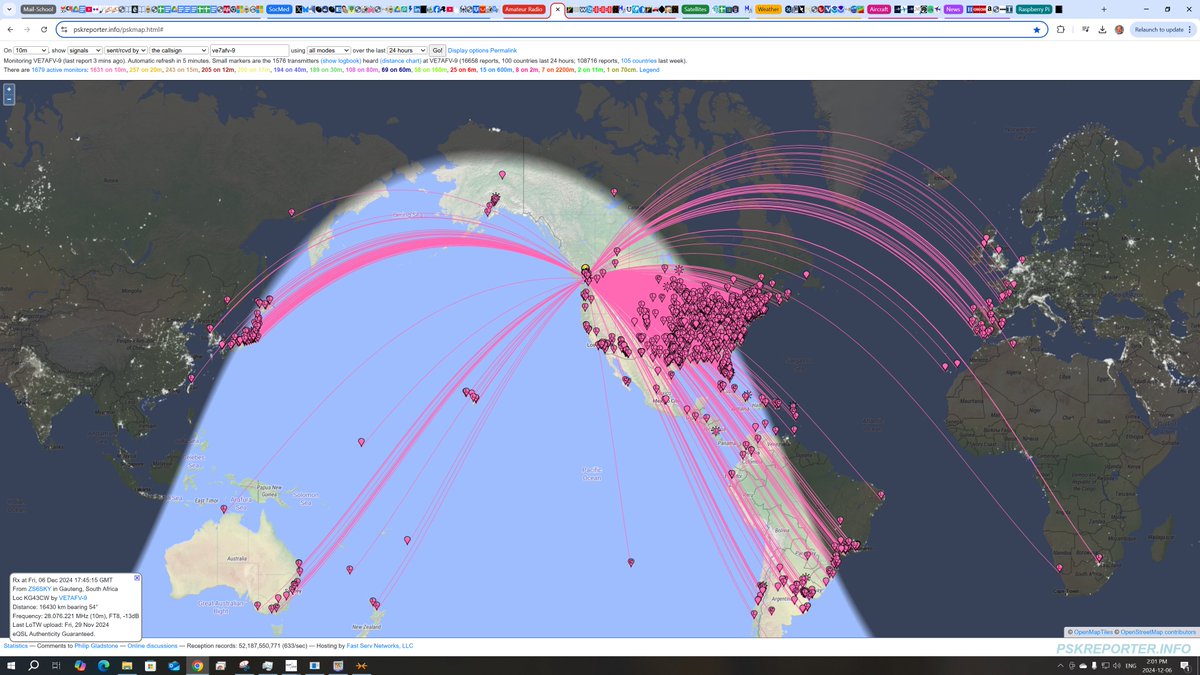The image size is (1200, 675).
Task: Open Chrome media controls icon
Action: [1084, 30]
